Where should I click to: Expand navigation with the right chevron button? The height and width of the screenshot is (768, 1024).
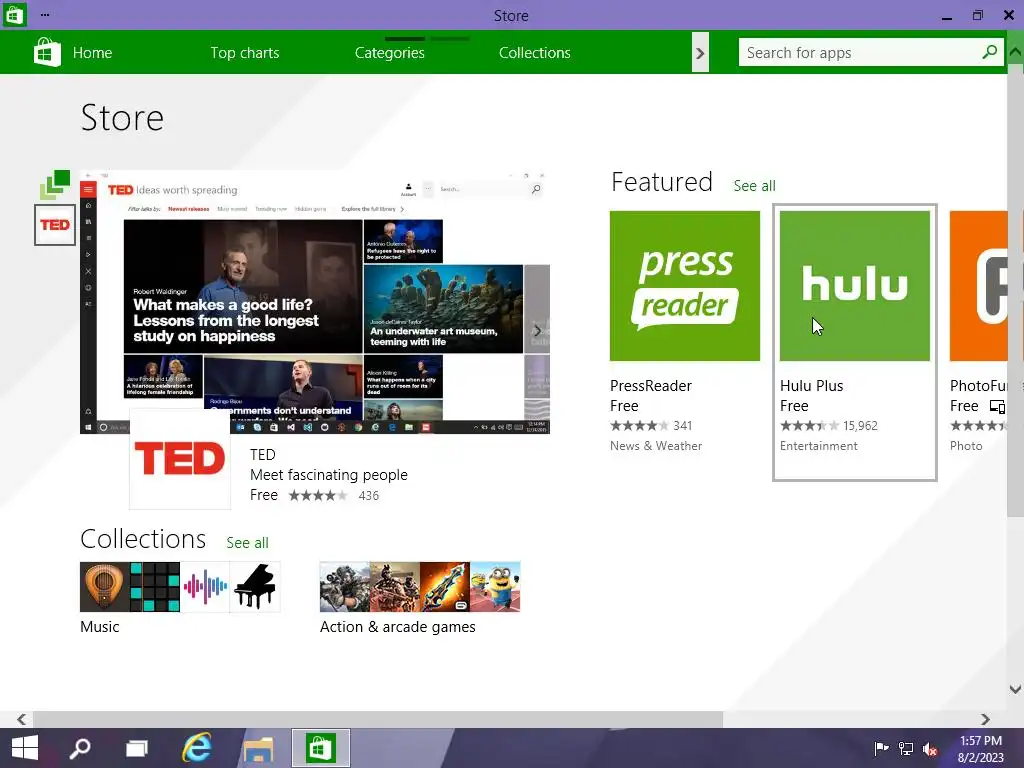click(700, 53)
